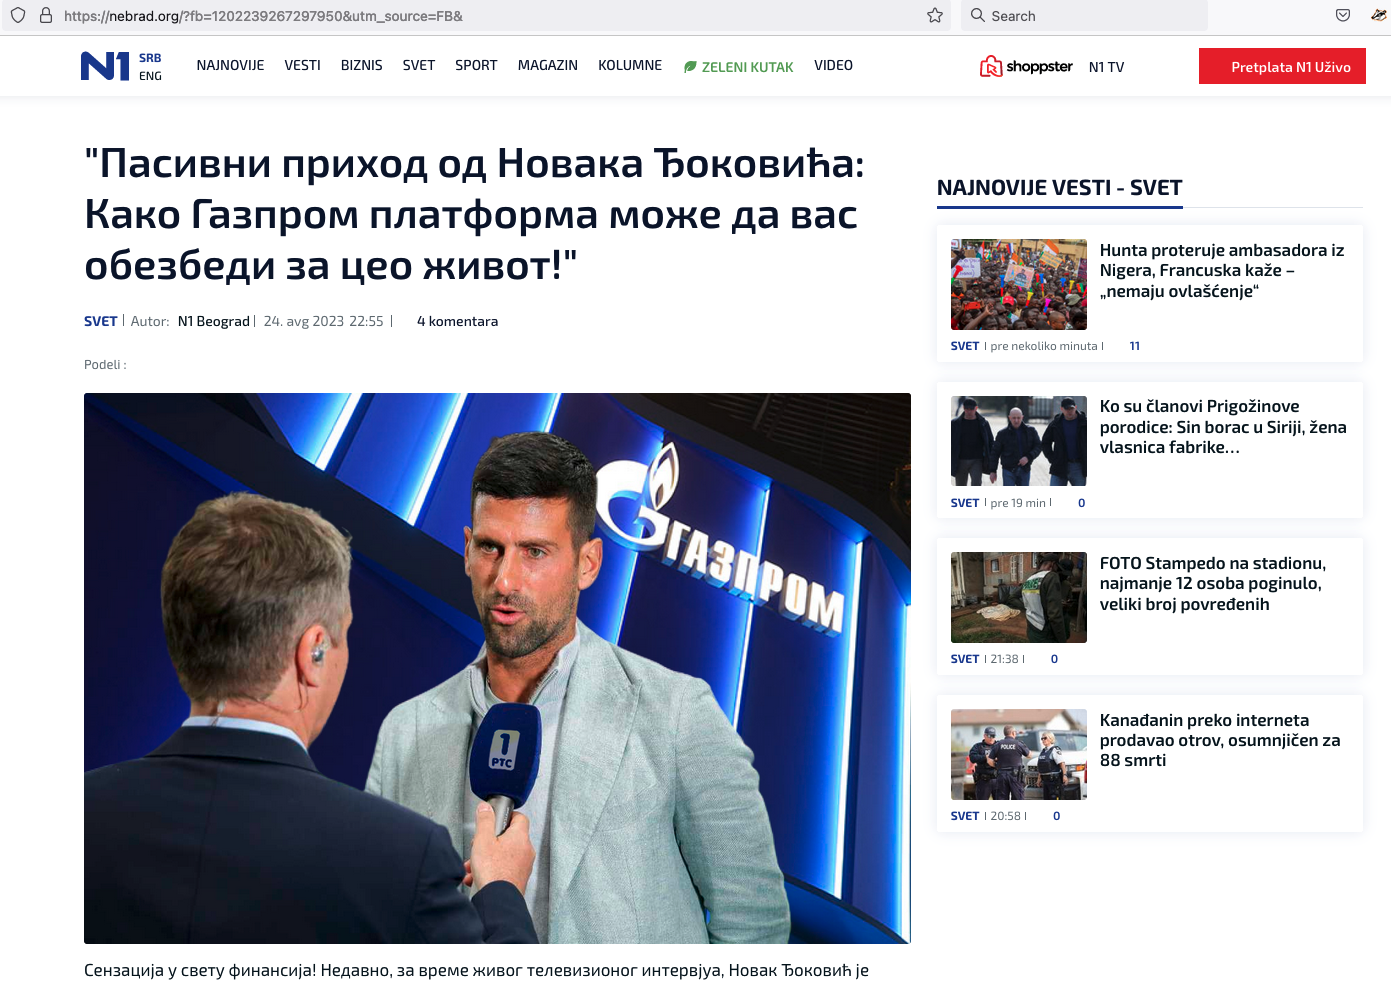Click the article date 24. avg 2023
The width and height of the screenshot is (1391, 987).
(304, 321)
